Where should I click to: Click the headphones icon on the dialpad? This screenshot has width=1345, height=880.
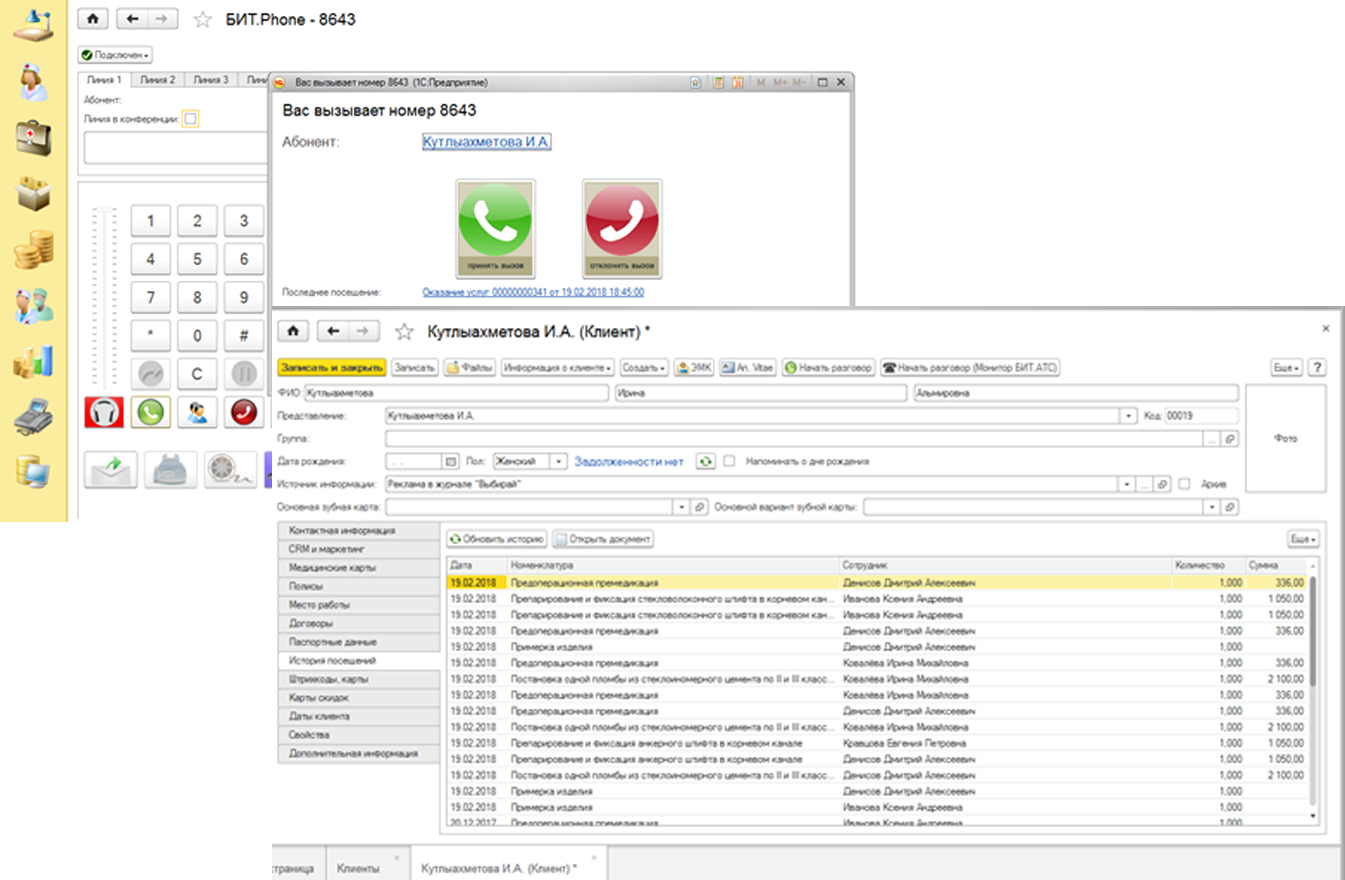(106, 412)
